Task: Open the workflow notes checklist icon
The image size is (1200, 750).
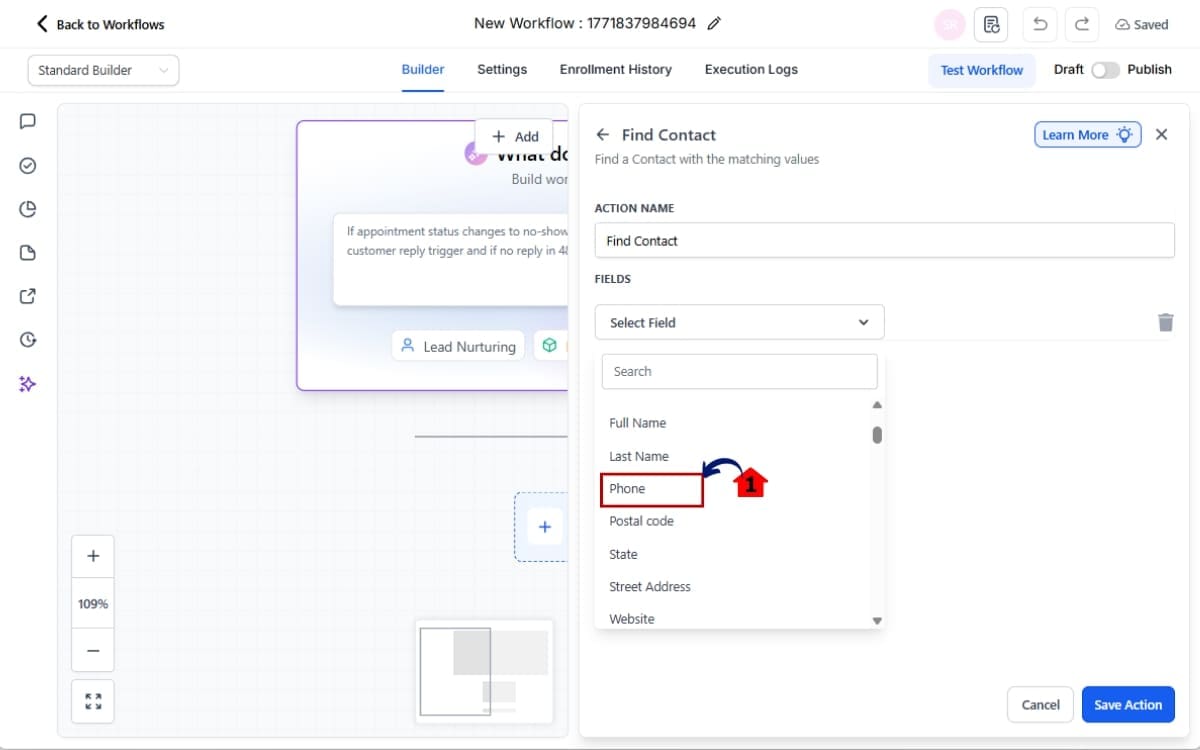Action: pyautogui.click(x=991, y=24)
